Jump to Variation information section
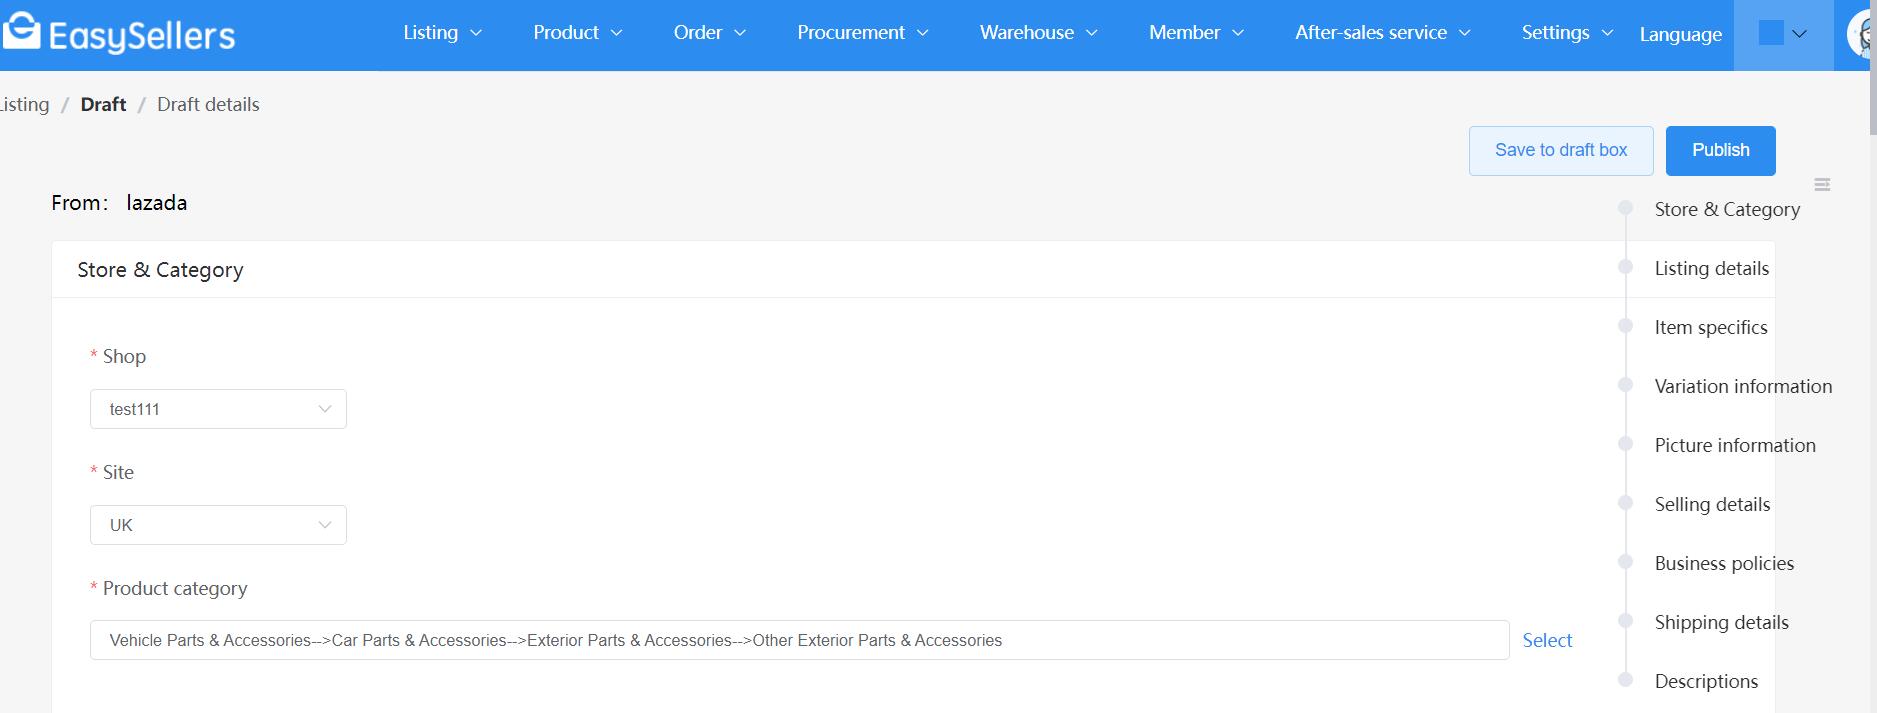 [1743, 386]
